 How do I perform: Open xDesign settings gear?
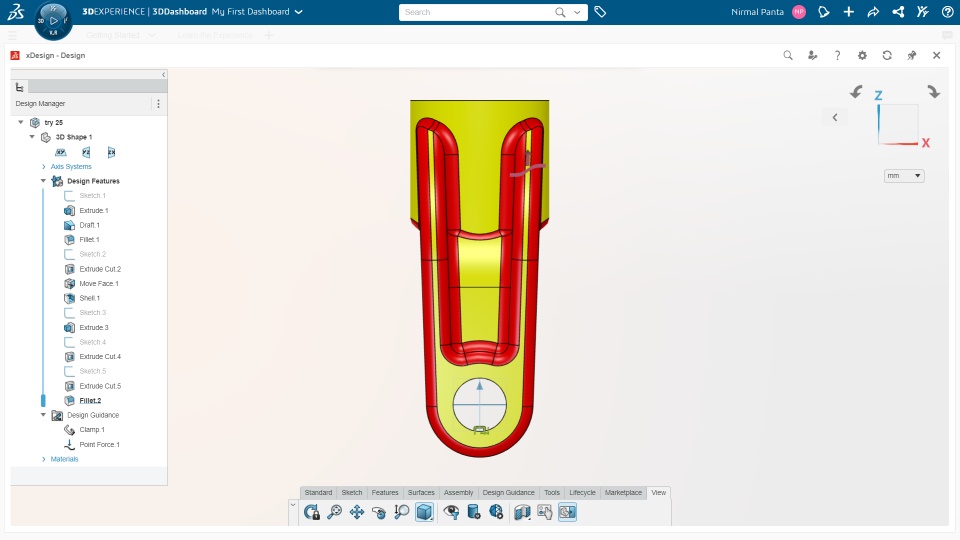pyautogui.click(x=862, y=55)
